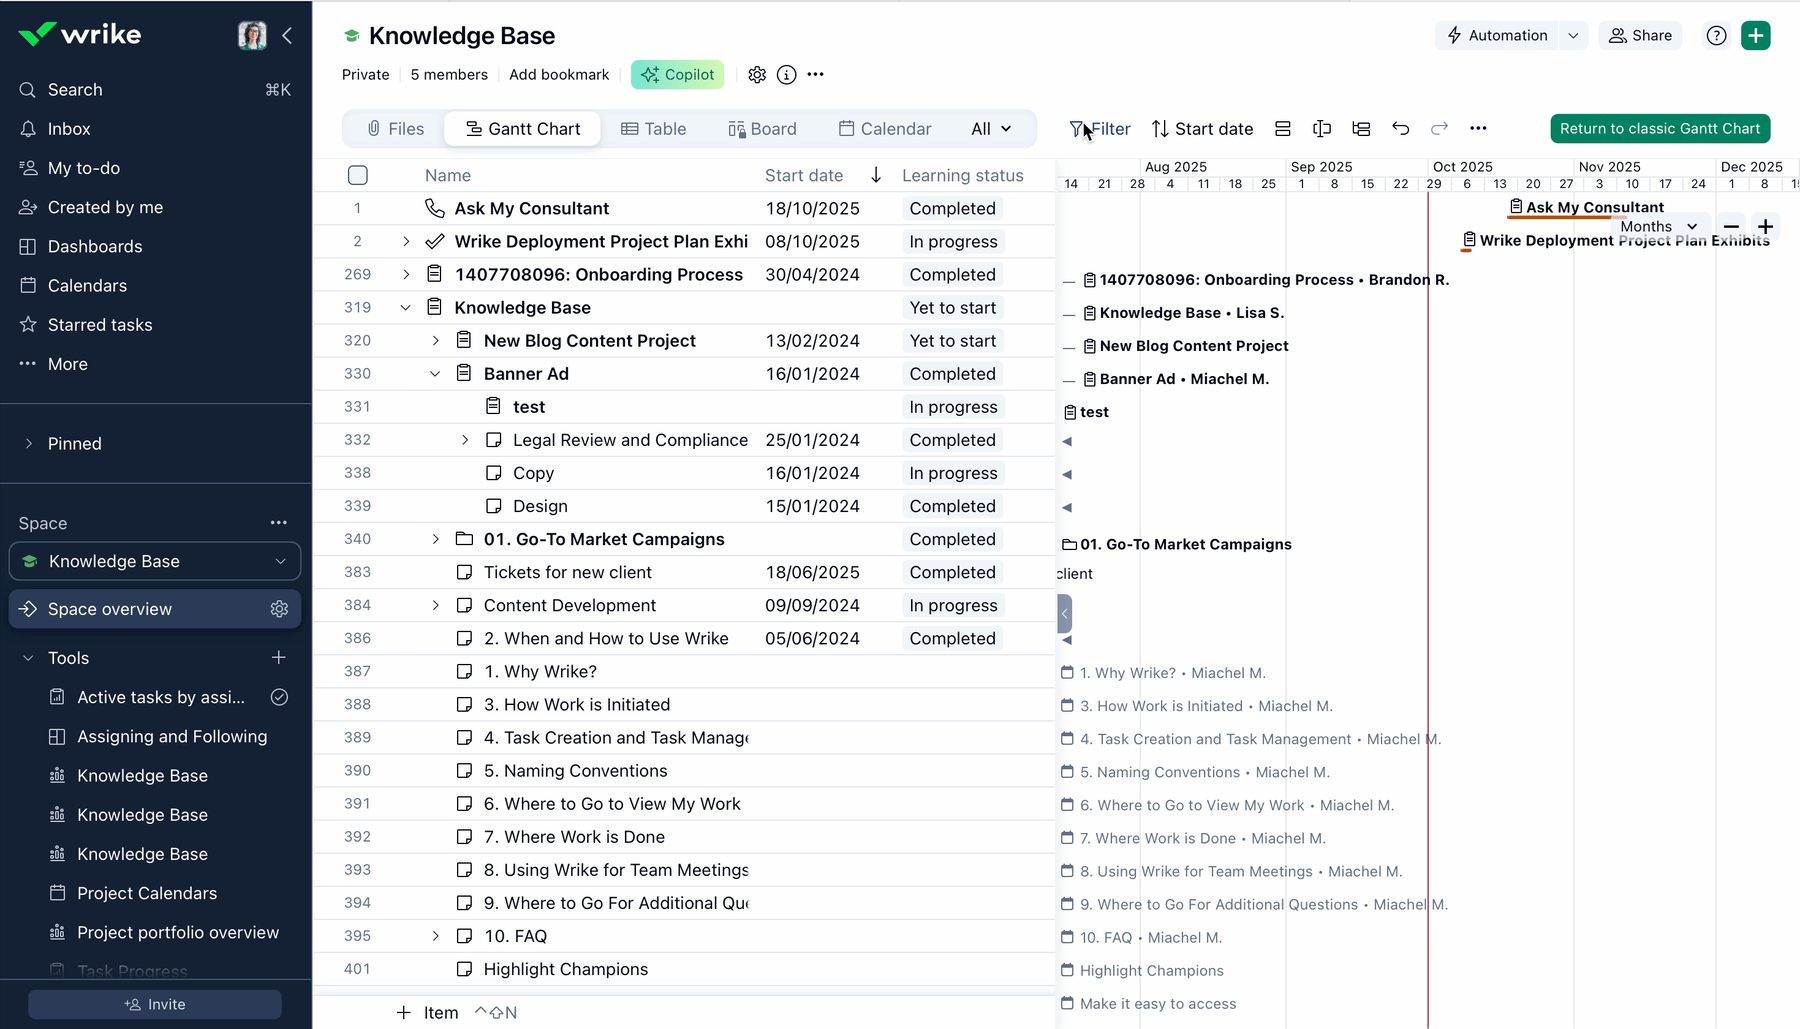Click Return to classic Gantt Chart

click(x=1659, y=128)
